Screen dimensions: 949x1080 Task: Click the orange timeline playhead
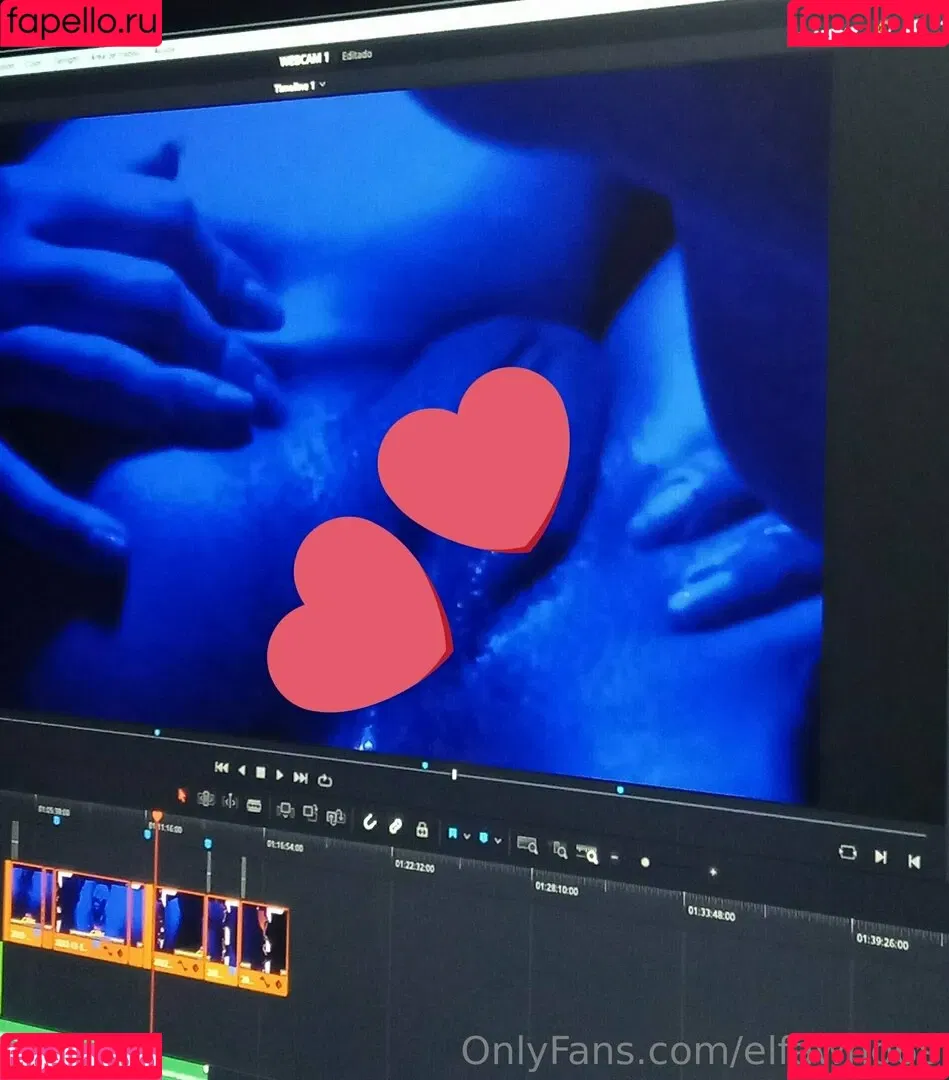click(157, 817)
